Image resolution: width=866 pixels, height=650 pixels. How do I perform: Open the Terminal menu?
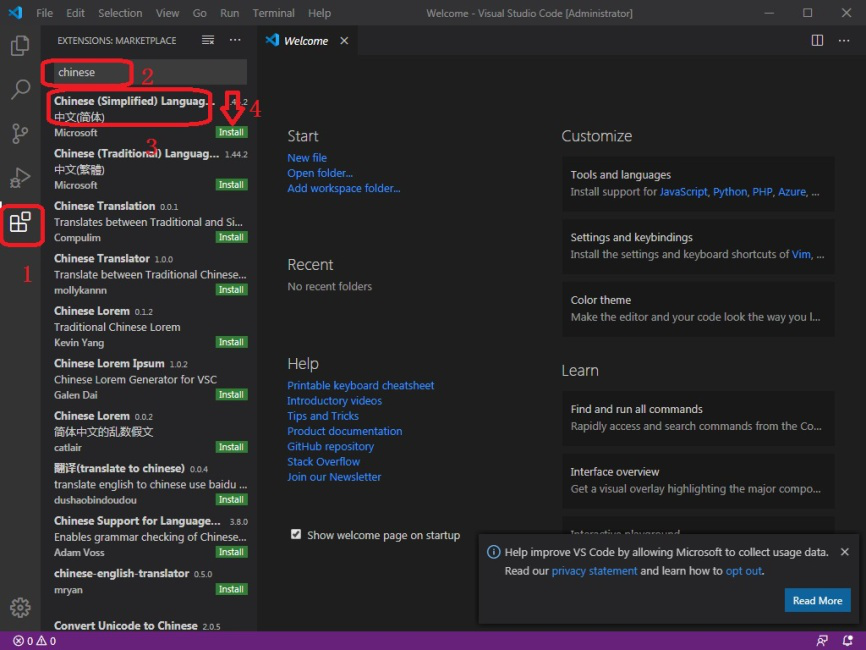(x=273, y=13)
